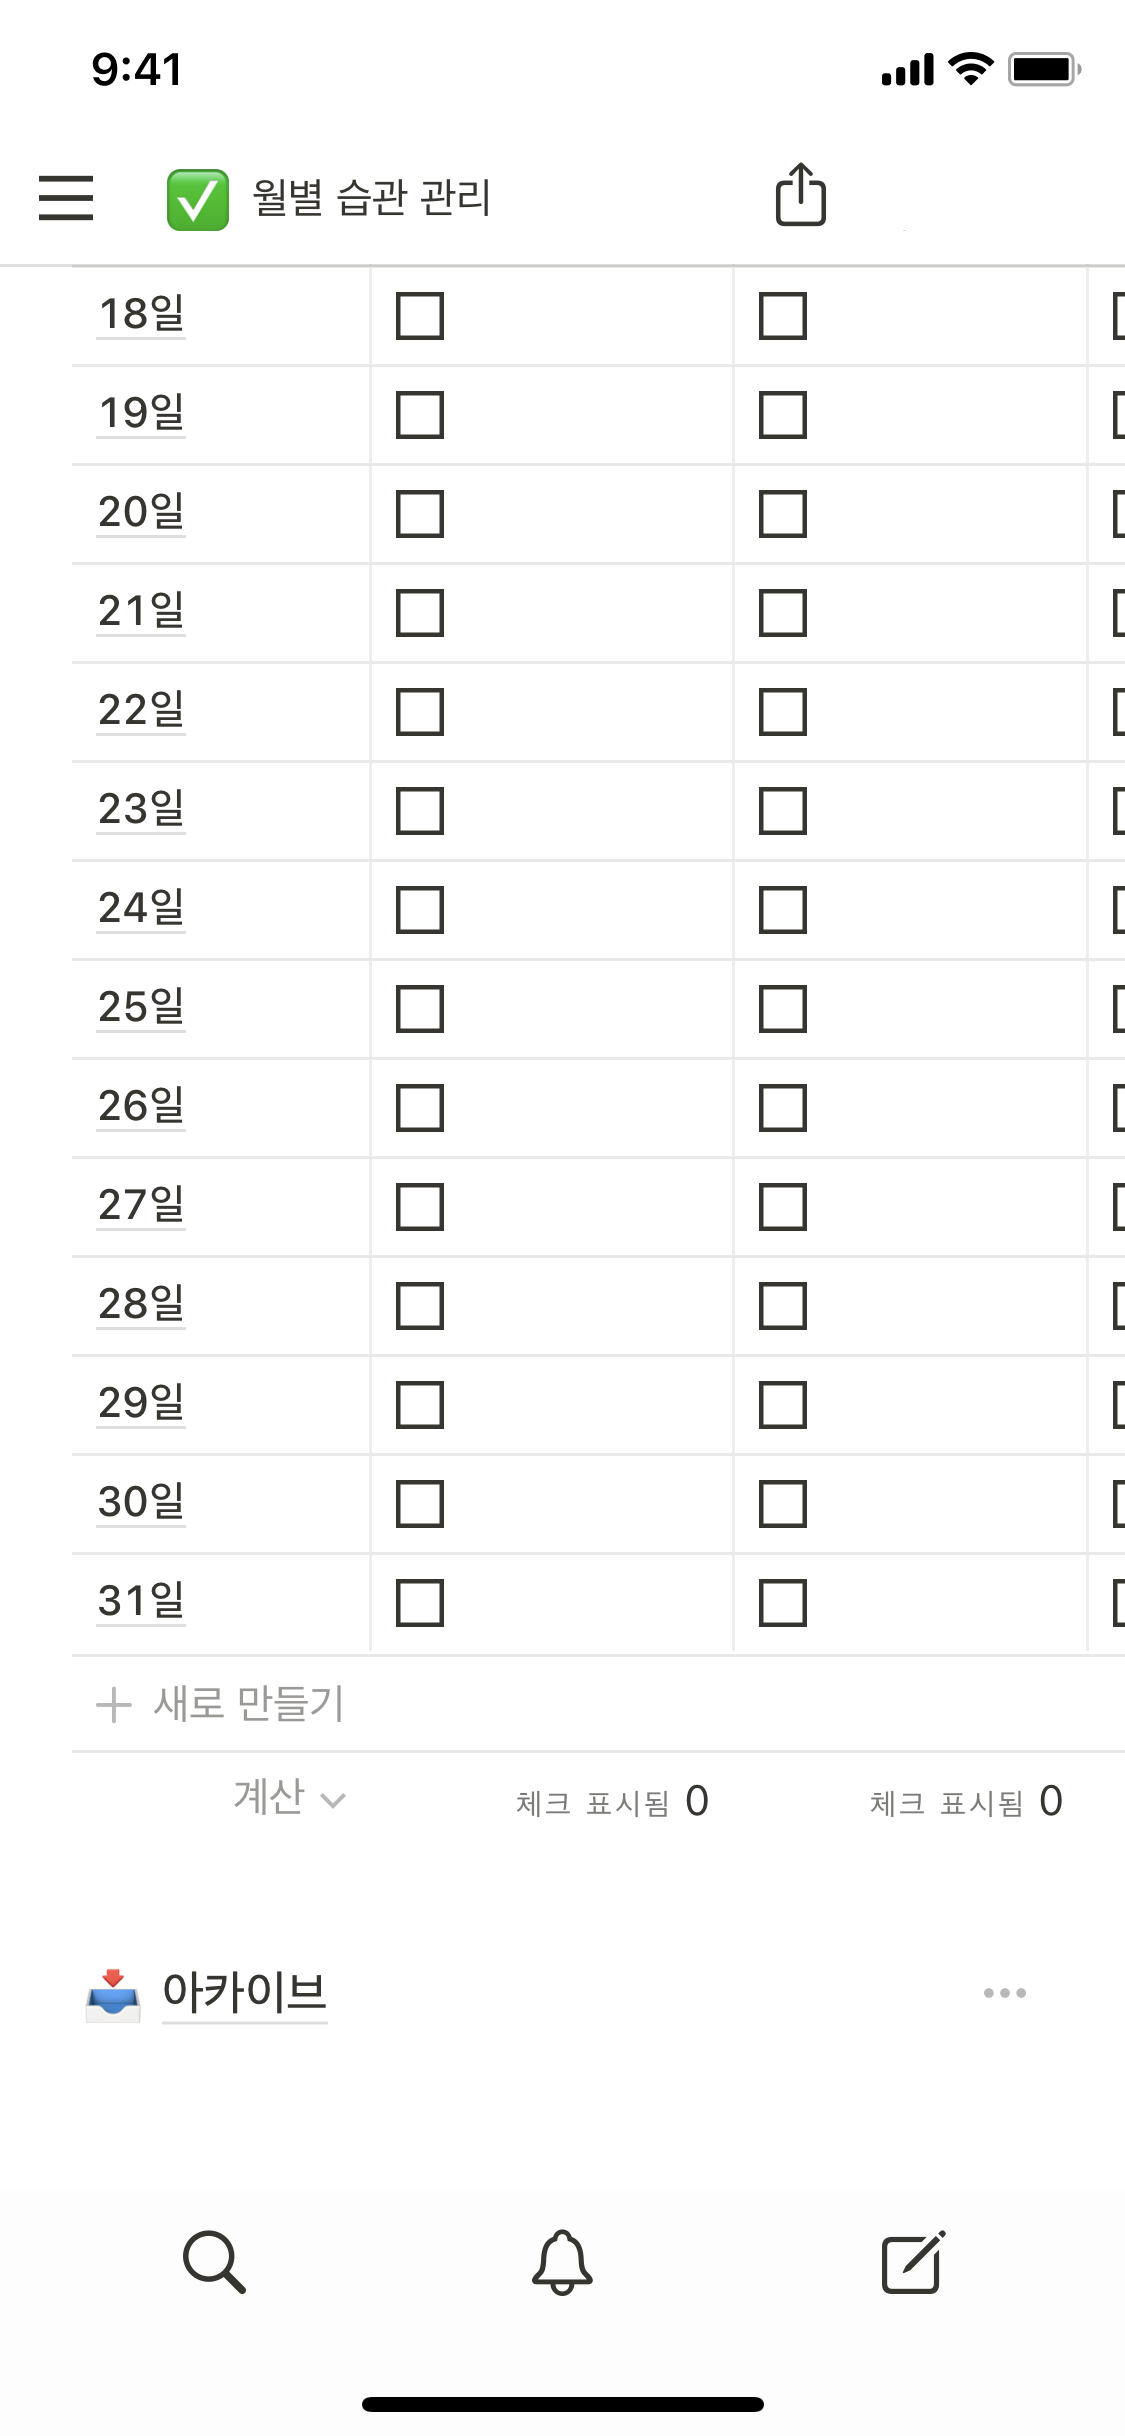
Task: Tap the green checkmark page icon
Action: [198, 199]
